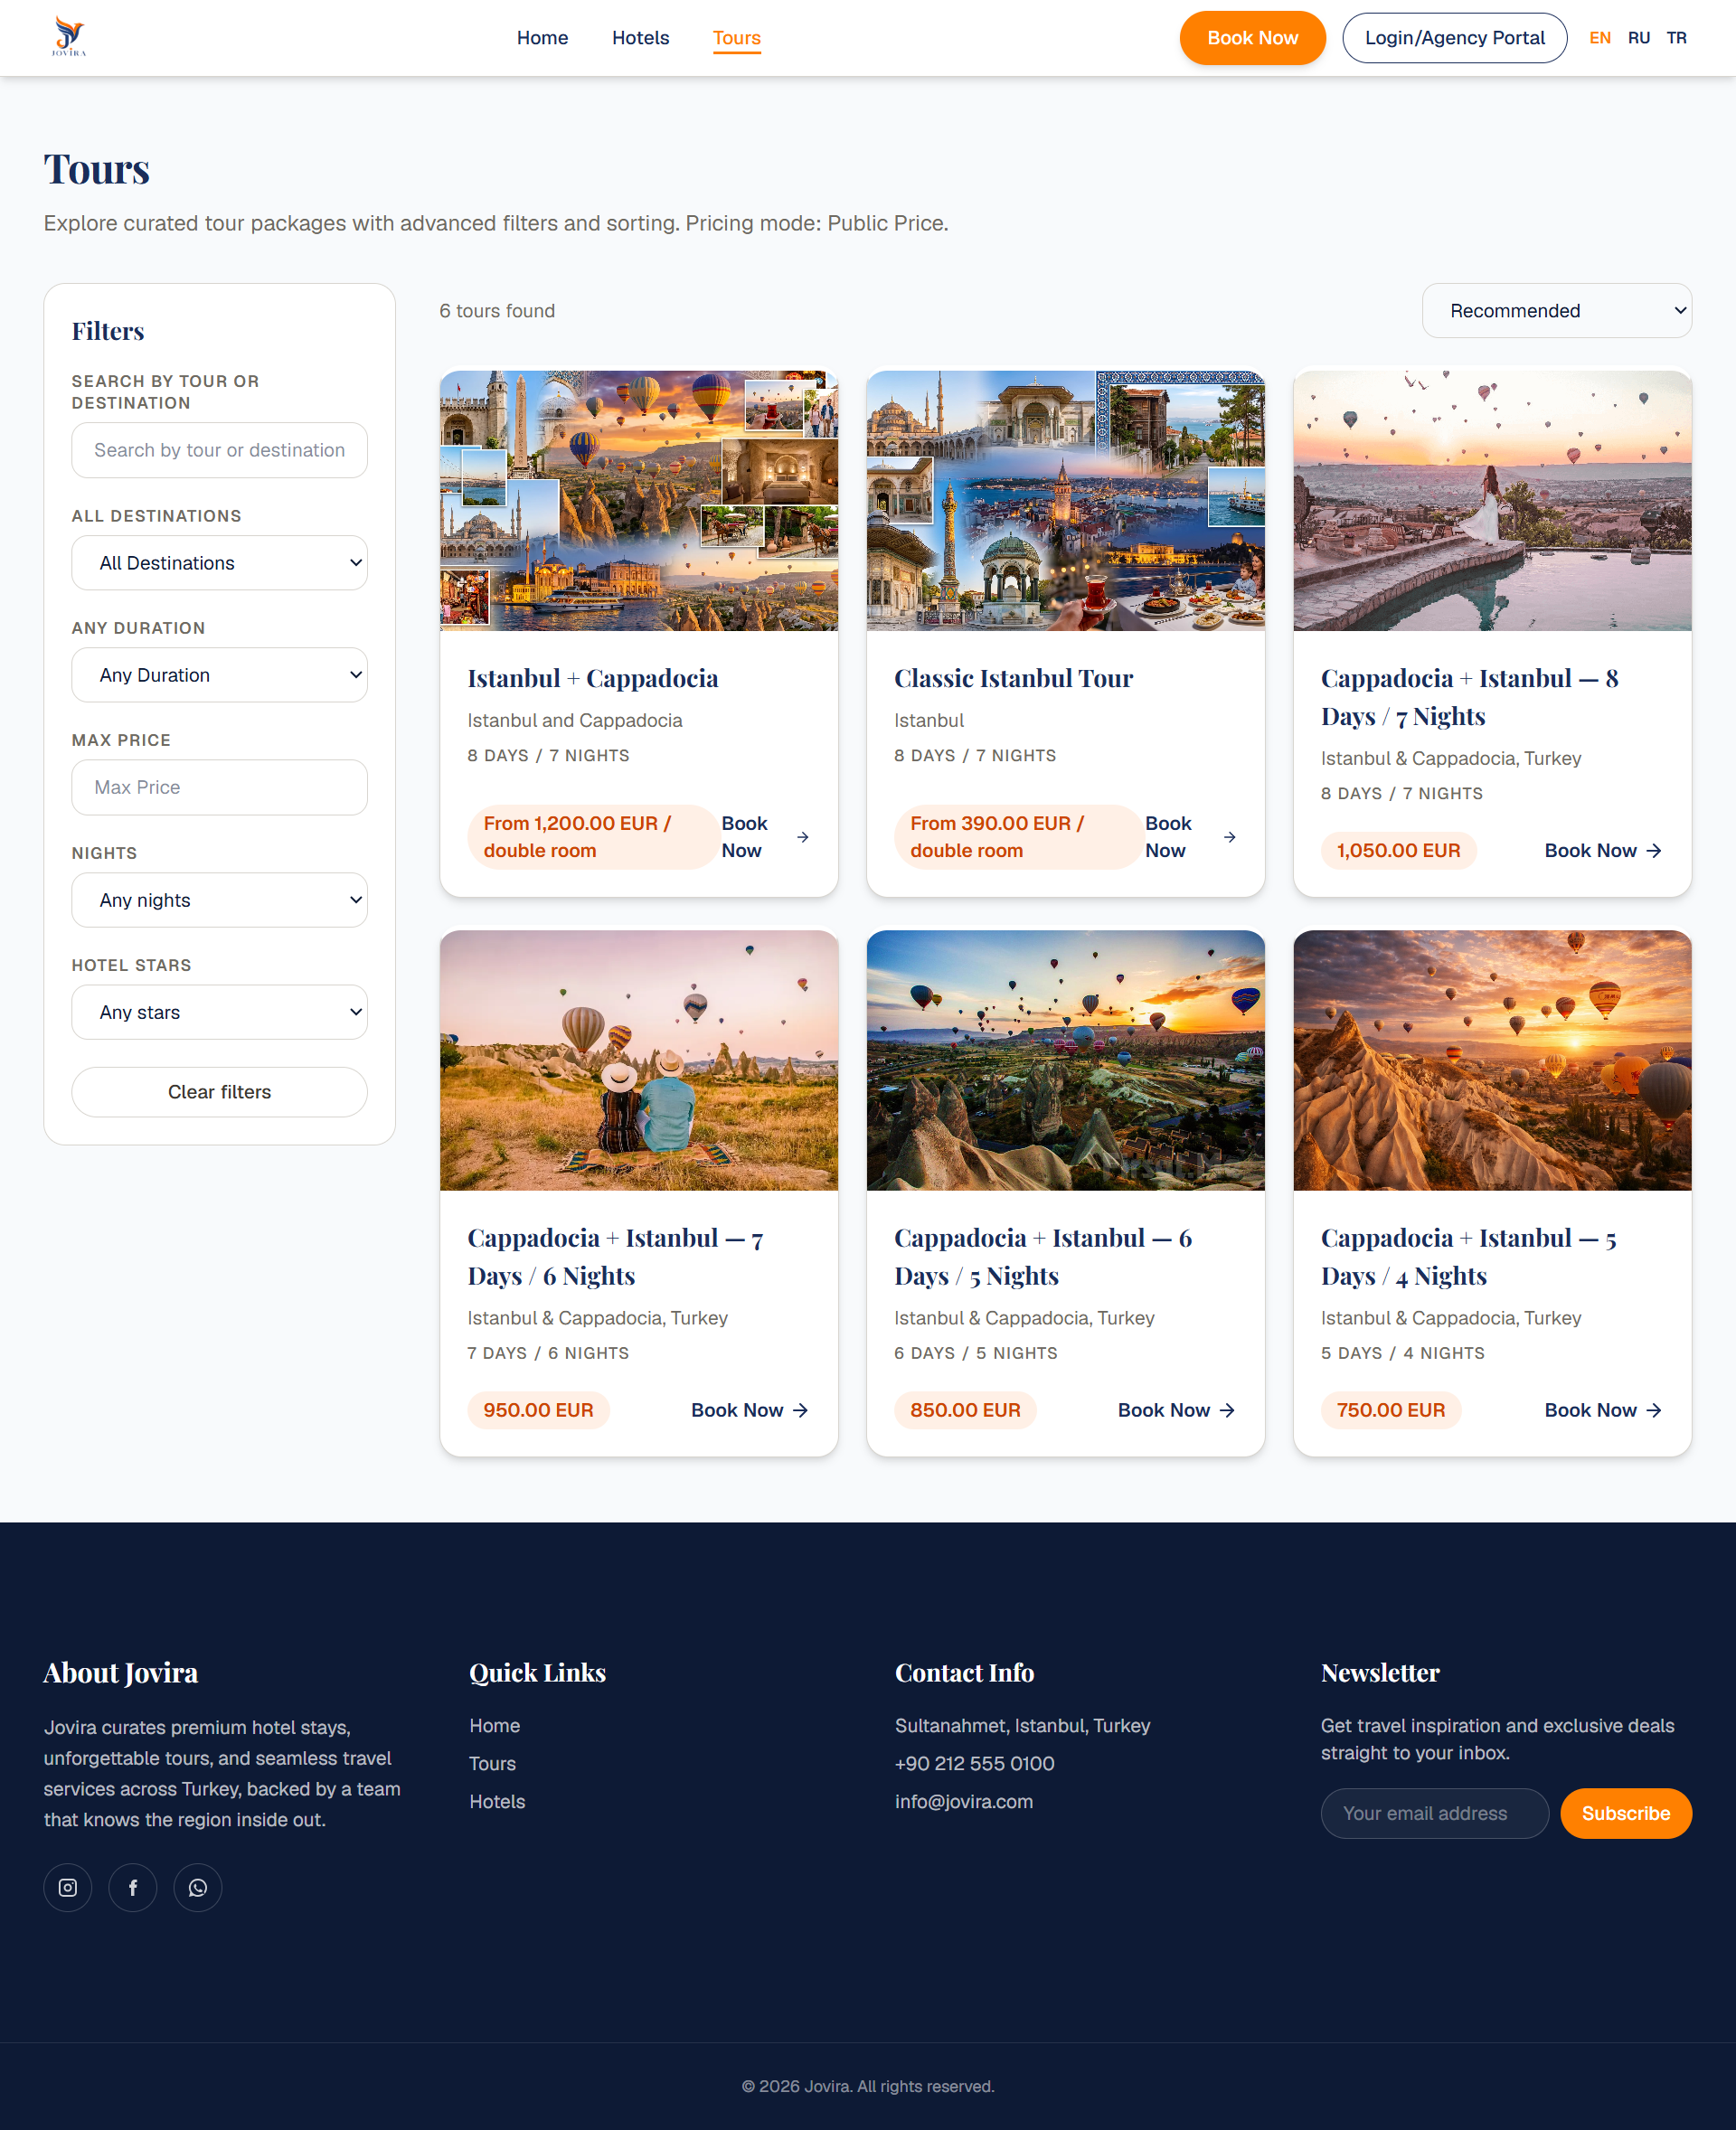Focus the search by tour or destination field
1736x2130 pixels.
pyautogui.click(x=219, y=450)
